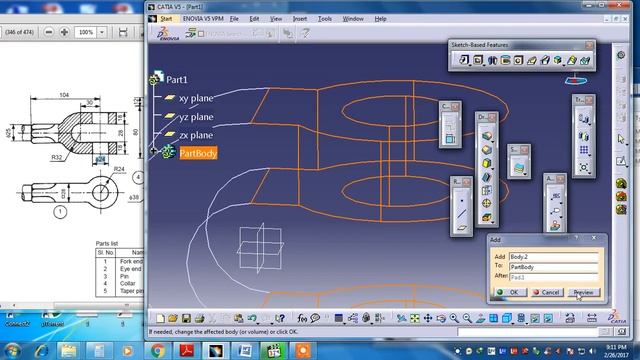Select the Remove Face tool icon

(487, 217)
